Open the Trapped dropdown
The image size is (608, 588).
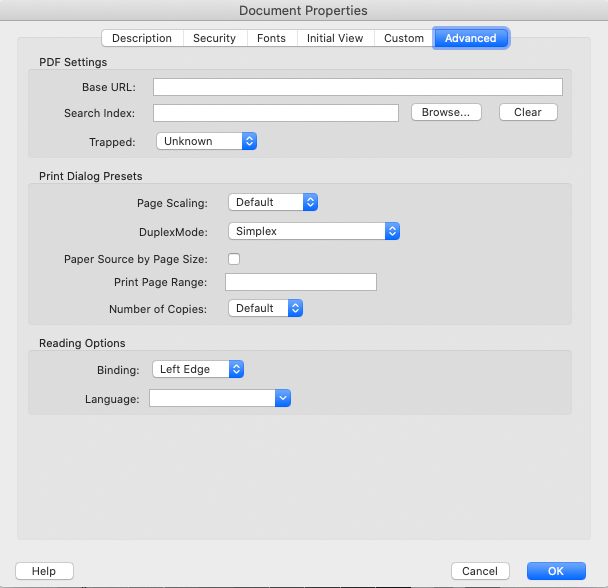pos(207,142)
